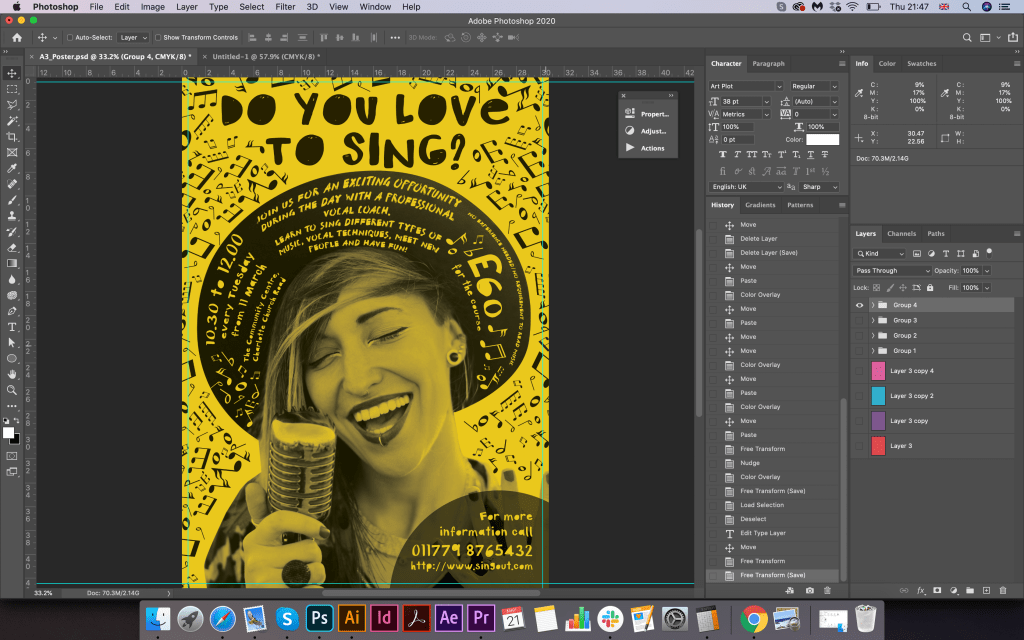The height and width of the screenshot is (640, 1024).
Task: Take a new history snapshot with camera icon
Action: 808,590
